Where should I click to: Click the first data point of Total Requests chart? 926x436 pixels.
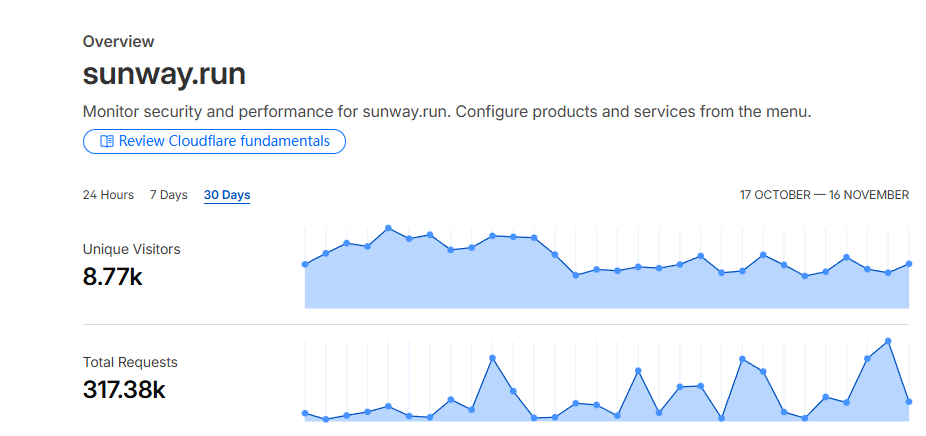pos(305,413)
